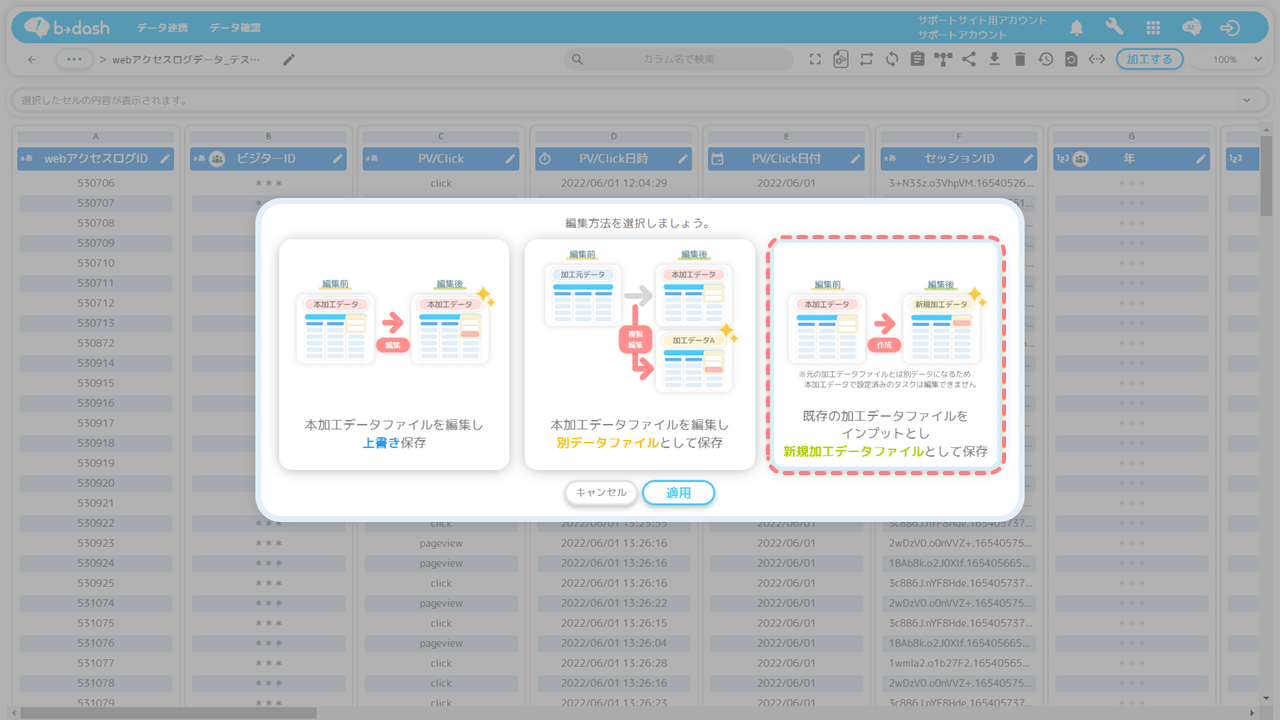The height and width of the screenshot is (720, 1280).
Task: Click the 適用 button
Action: (679, 492)
